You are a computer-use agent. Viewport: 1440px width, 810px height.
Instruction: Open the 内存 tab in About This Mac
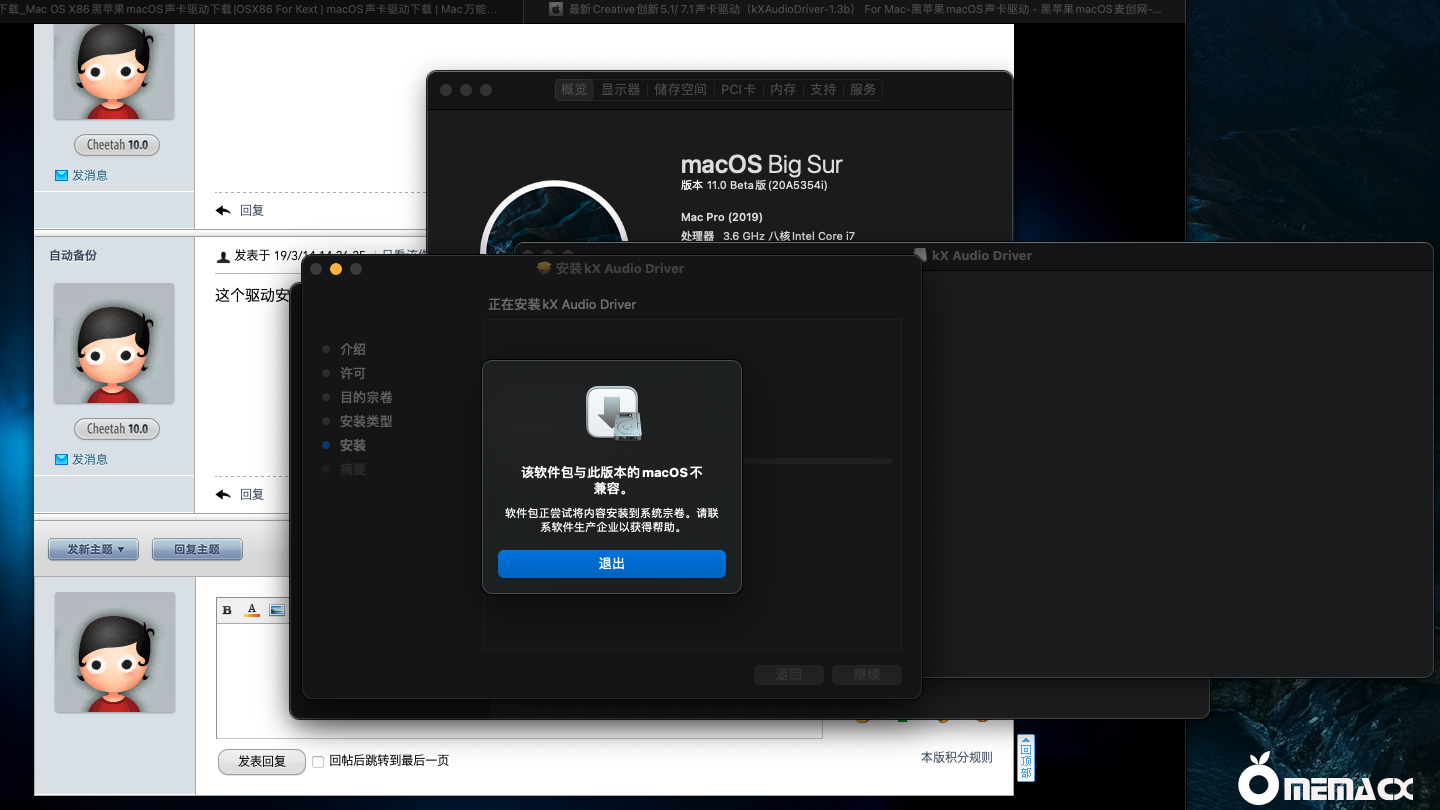783,90
